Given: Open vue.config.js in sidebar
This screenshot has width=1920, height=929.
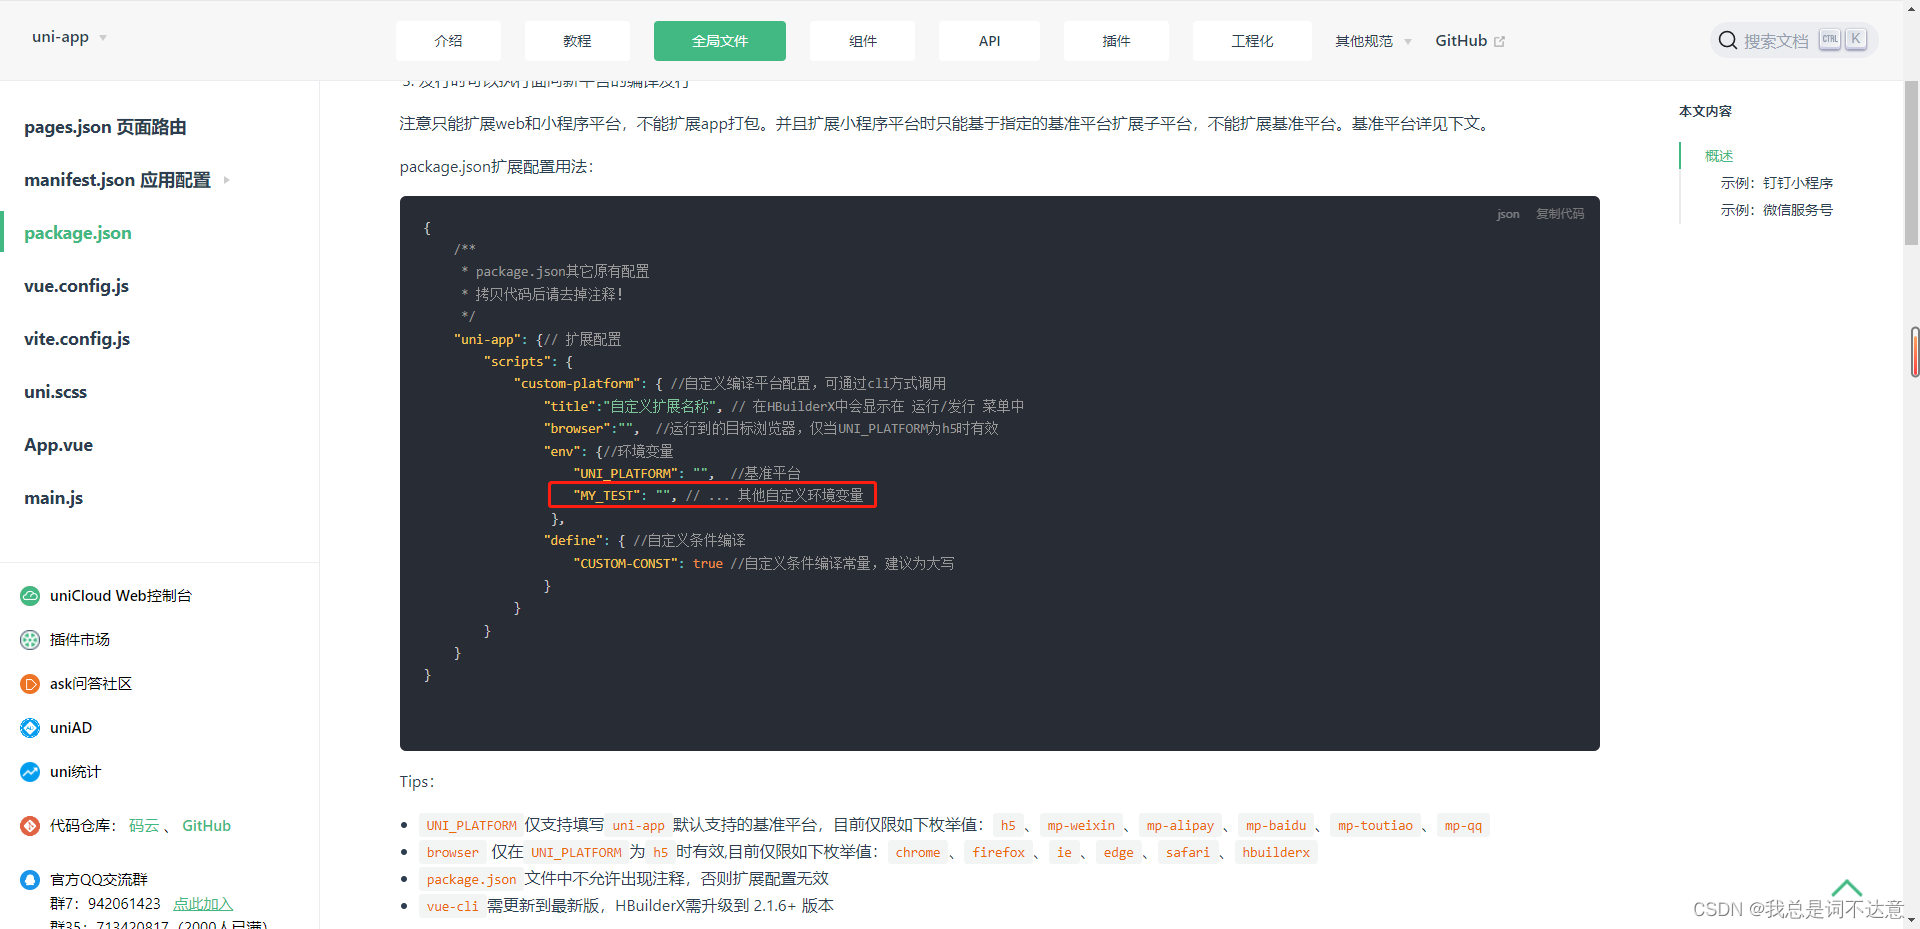Looking at the screenshot, I should (x=76, y=286).
